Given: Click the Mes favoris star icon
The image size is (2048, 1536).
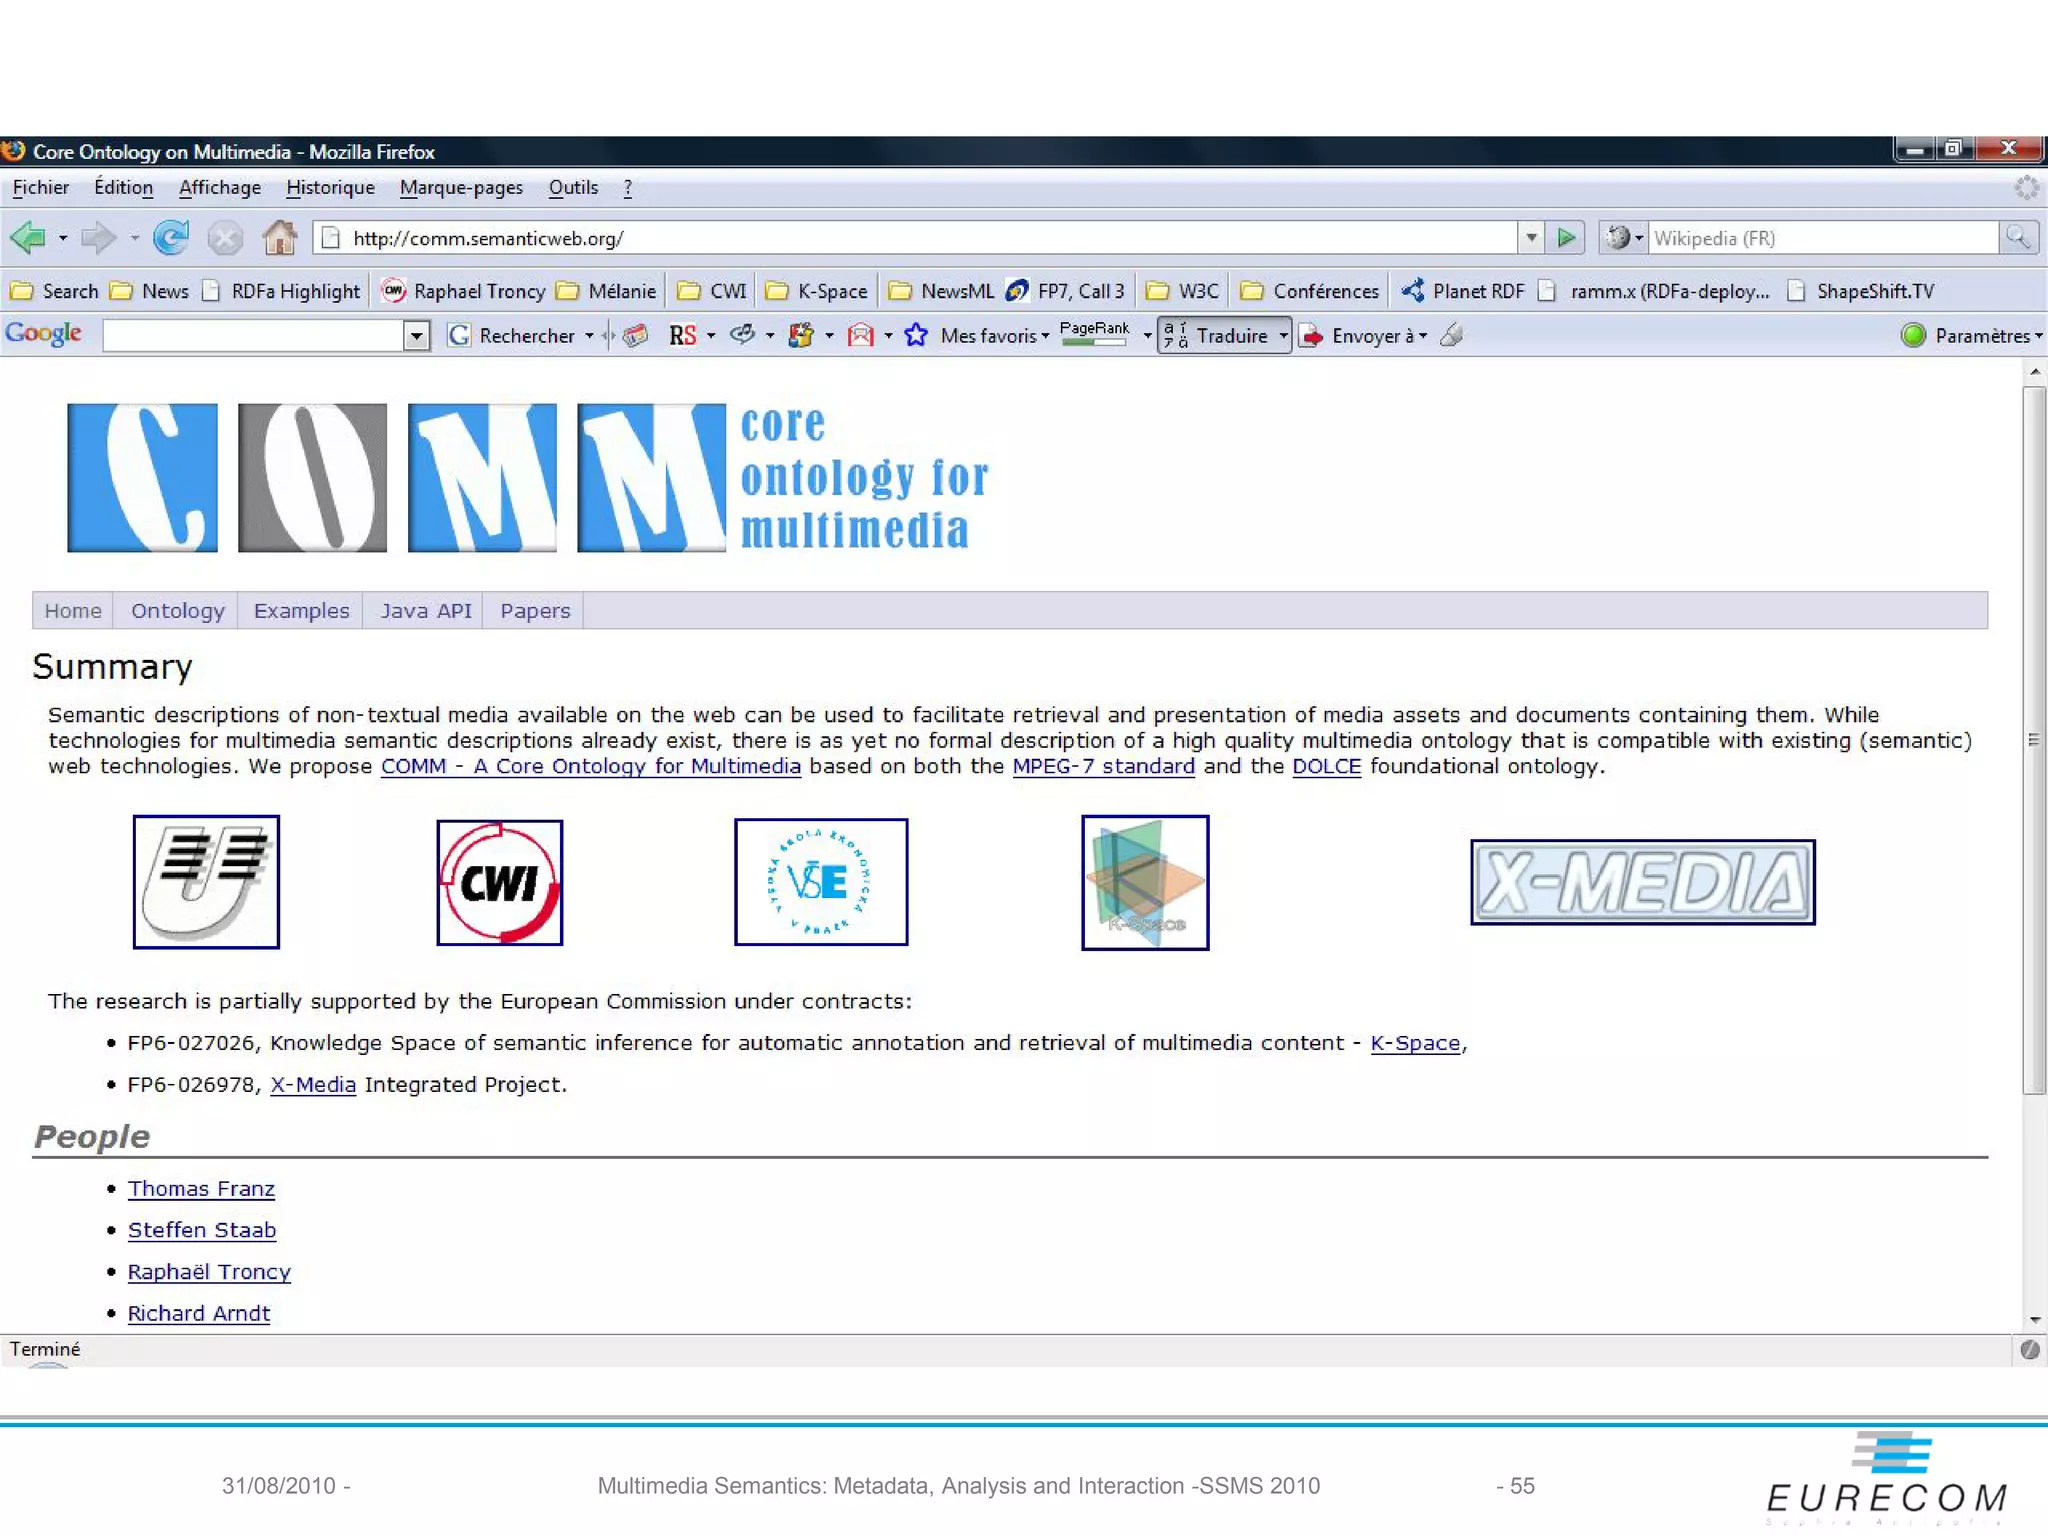Looking at the screenshot, I should tap(915, 336).
